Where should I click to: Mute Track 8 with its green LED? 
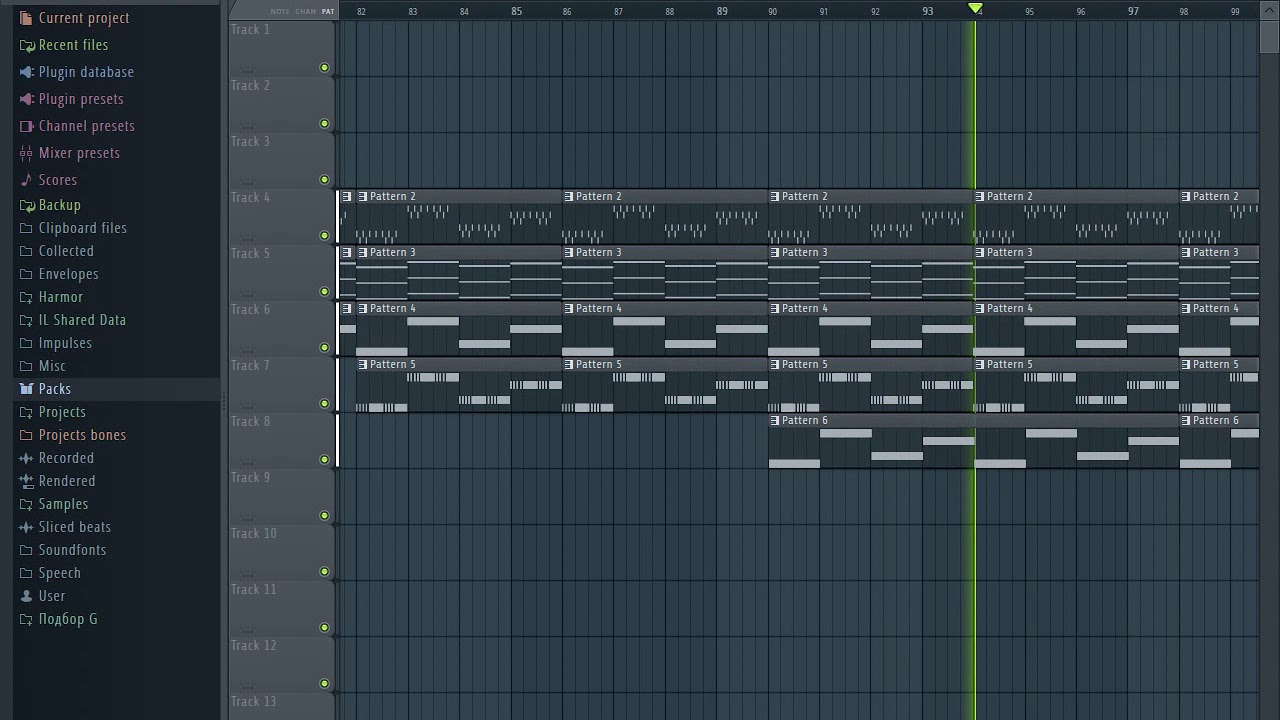pyautogui.click(x=324, y=460)
